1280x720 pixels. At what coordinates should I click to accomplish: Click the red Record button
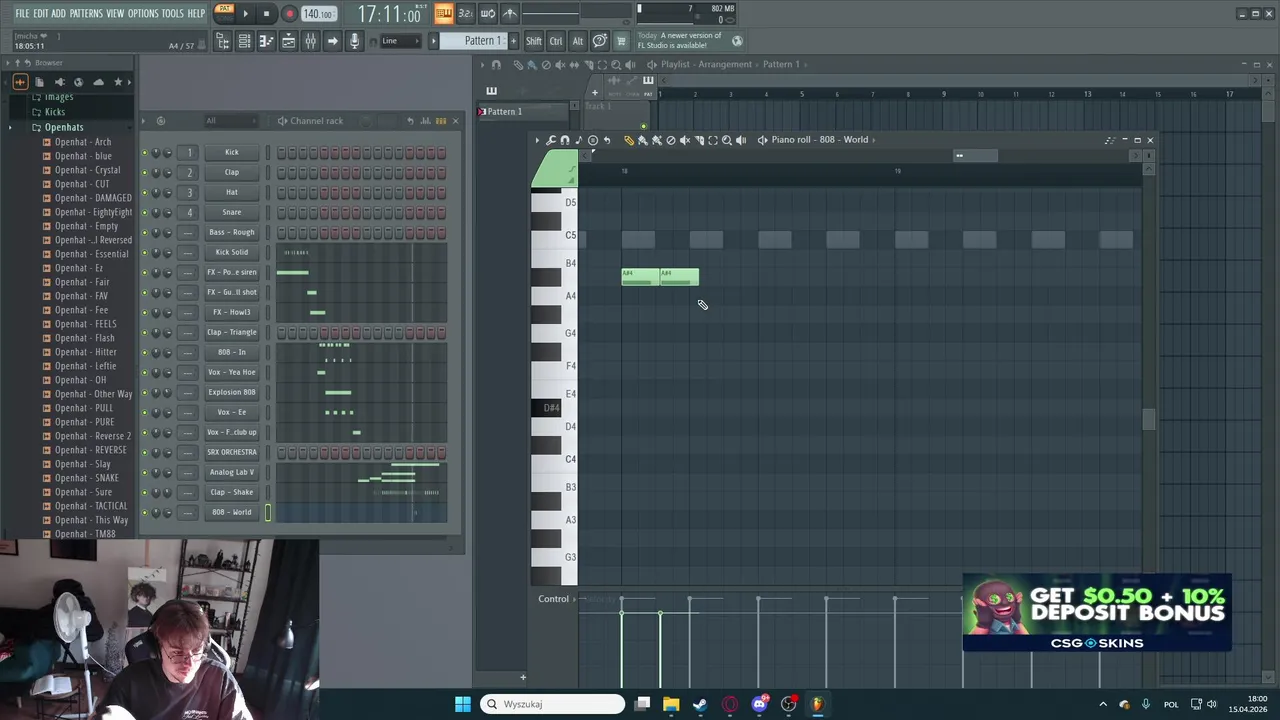point(289,14)
